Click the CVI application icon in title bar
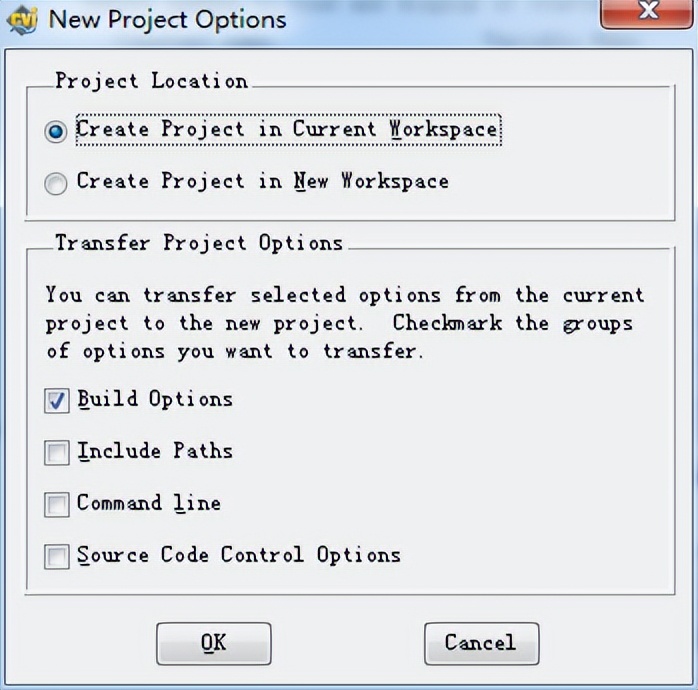Viewport: 698px width, 690px height. 22,18
